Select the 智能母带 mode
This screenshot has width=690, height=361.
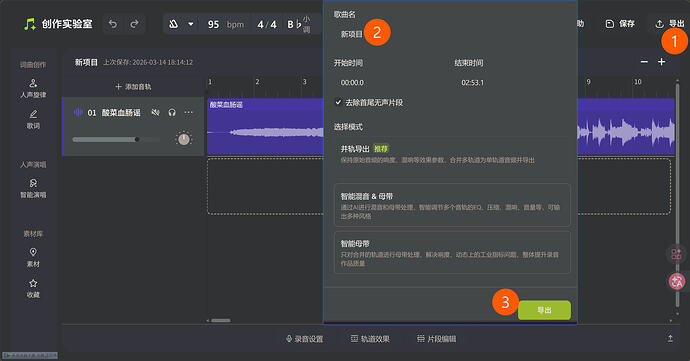tap(452, 253)
